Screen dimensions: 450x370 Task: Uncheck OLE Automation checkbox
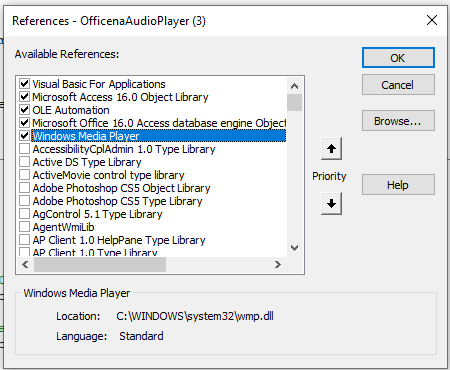[24, 110]
